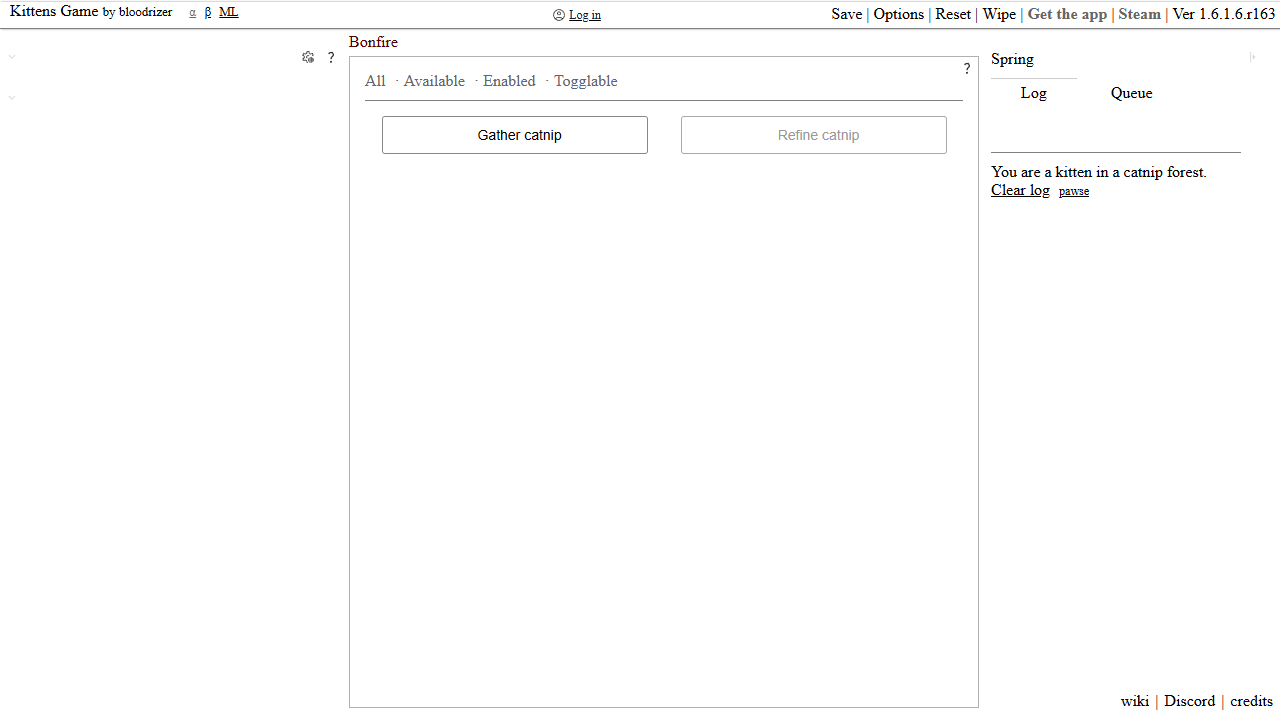Viewport: 1280px width, 720px height.
Task: Open the resource panel gear settings
Action: pos(308,58)
